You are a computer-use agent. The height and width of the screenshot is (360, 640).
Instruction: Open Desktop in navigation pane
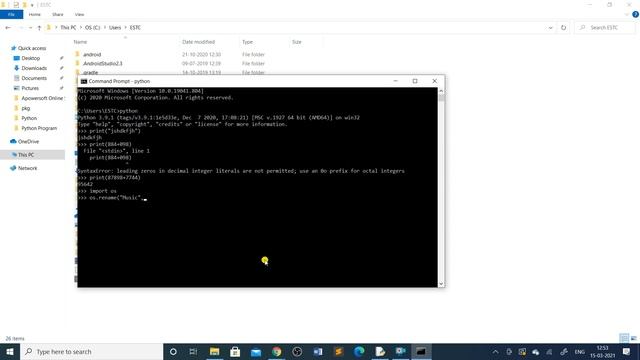[31, 58]
